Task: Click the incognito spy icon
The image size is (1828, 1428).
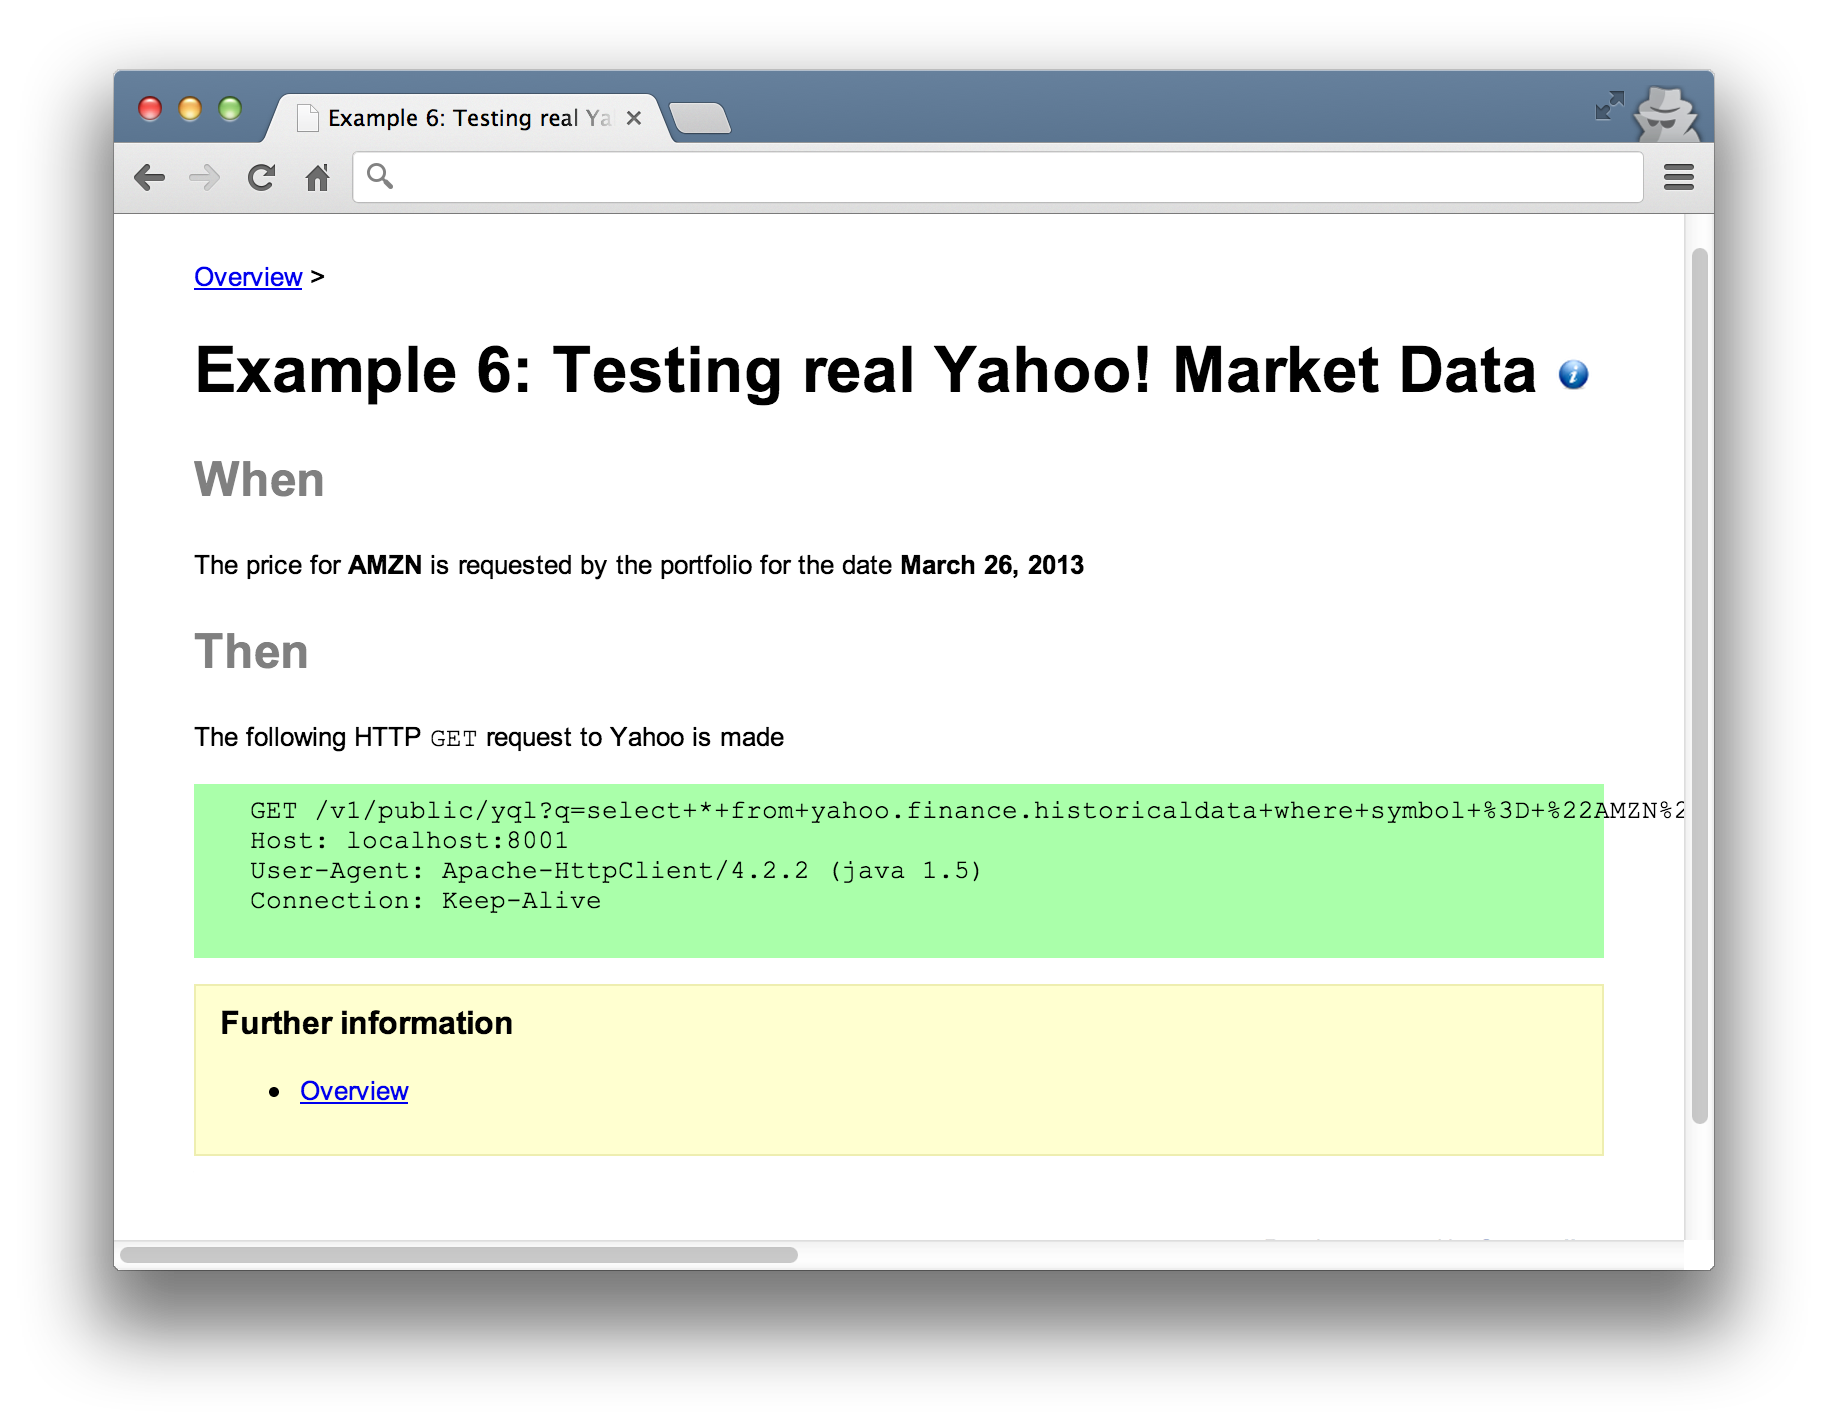Action: (1665, 114)
